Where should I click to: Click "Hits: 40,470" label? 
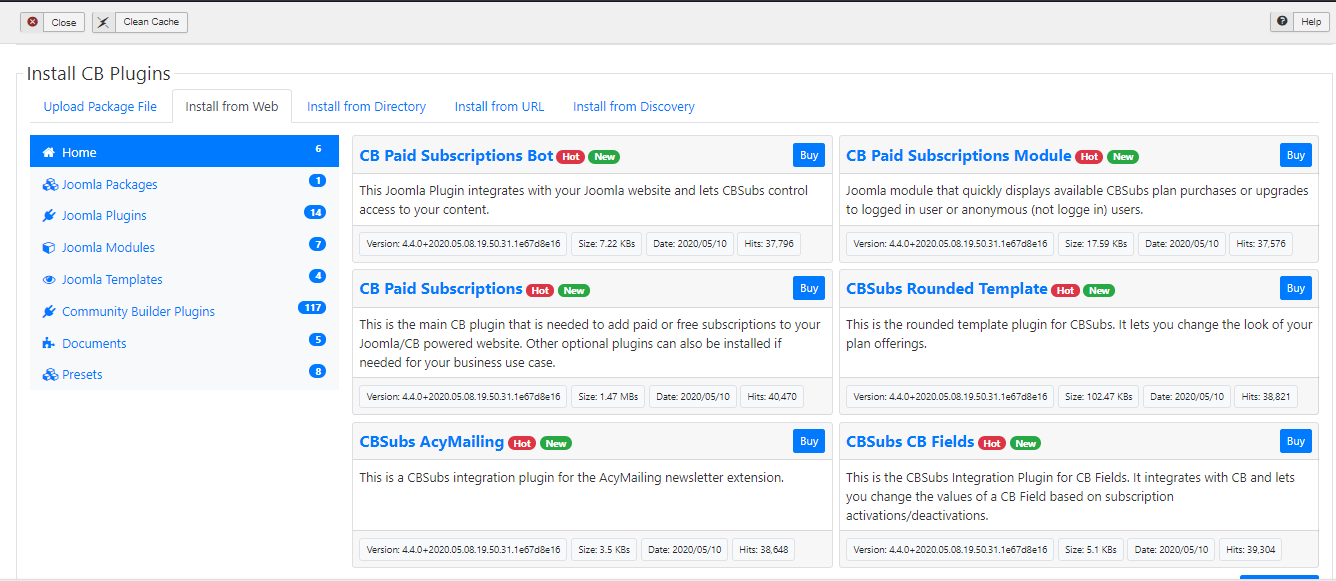pyautogui.click(x=772, y=396)
